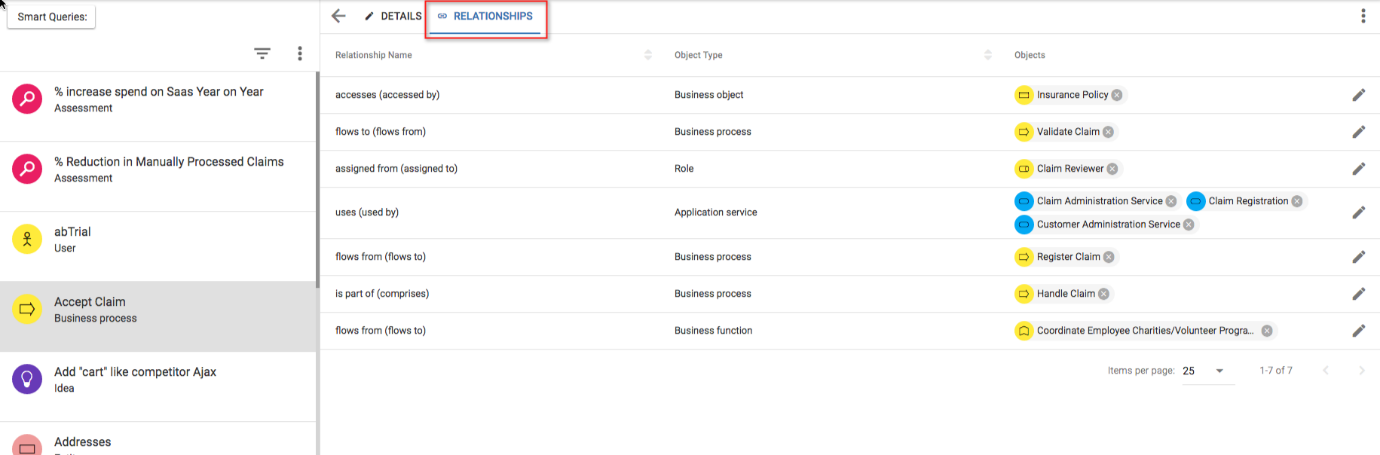Click the Smart Queries button
The image size is (1380, 455).
click(51, 17)
